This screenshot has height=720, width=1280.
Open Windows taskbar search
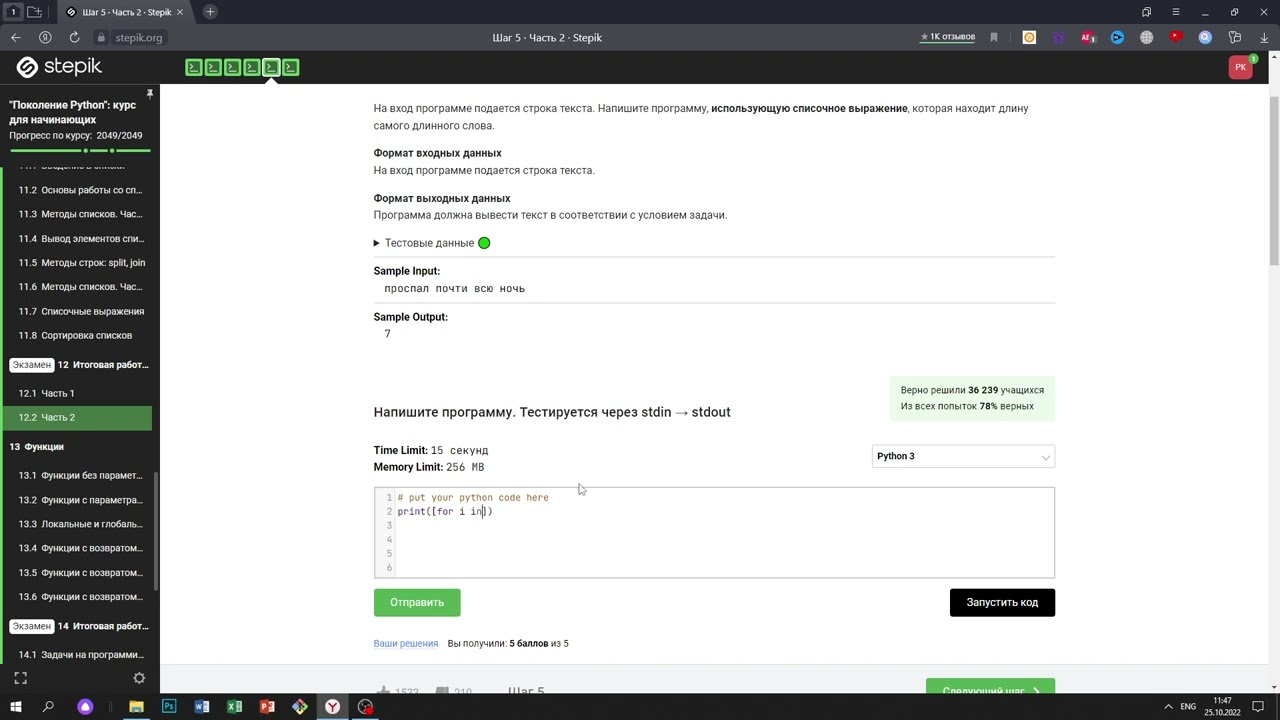tap(48, 706)
